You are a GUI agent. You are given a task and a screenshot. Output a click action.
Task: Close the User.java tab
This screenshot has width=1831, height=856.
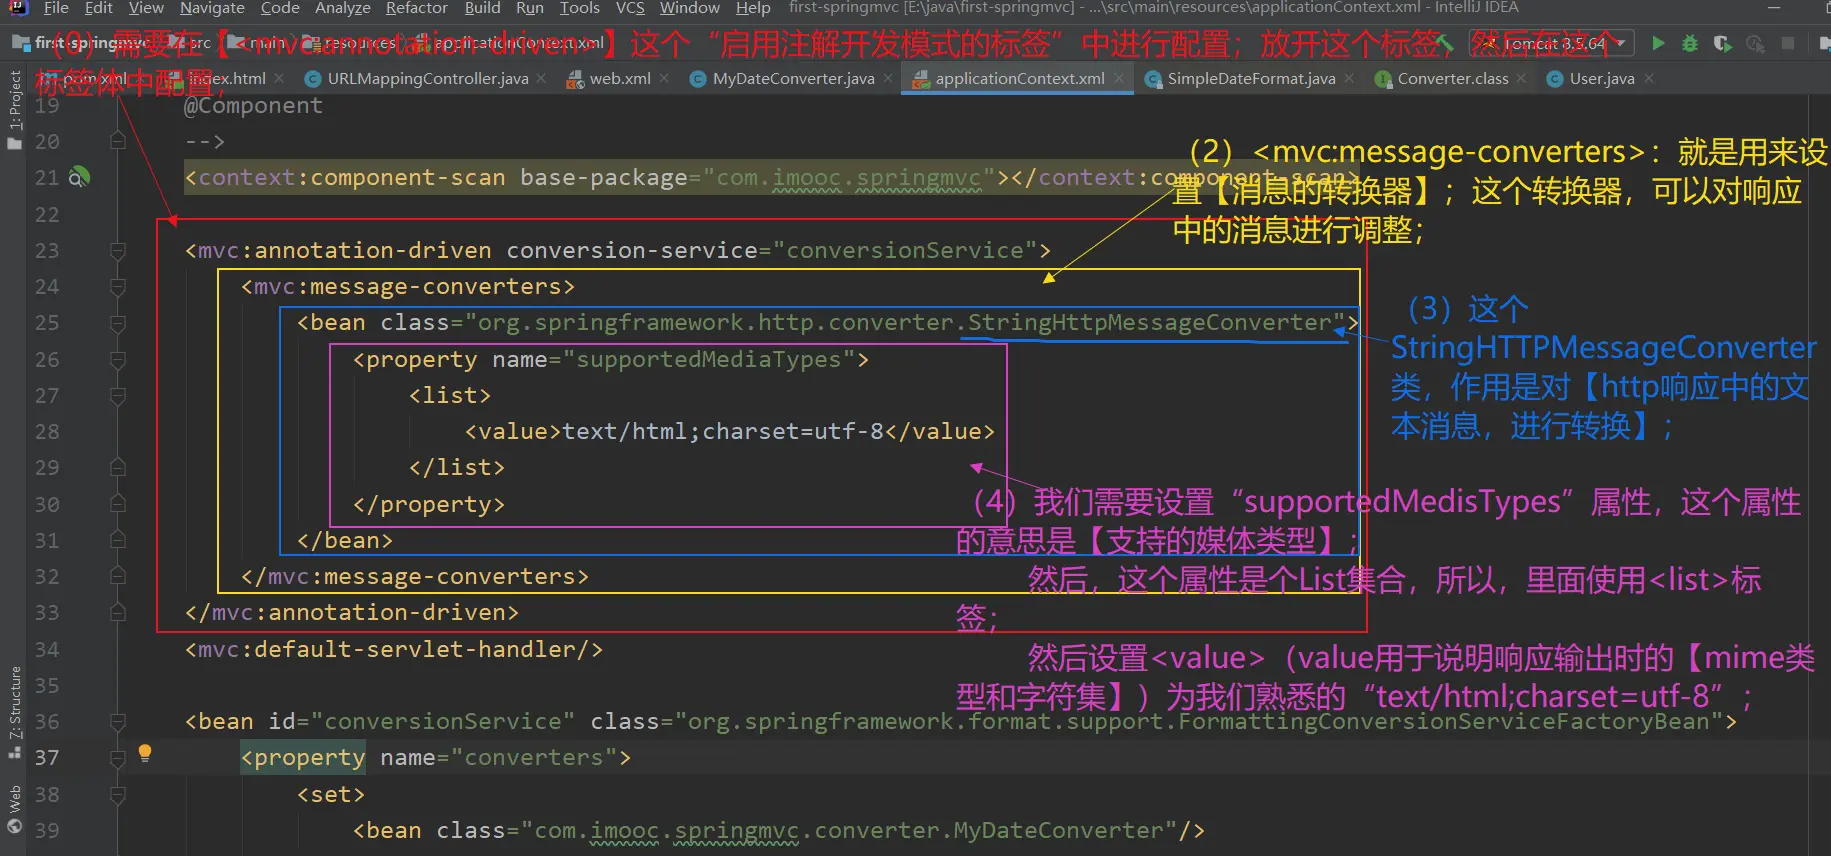[1649, 78]
